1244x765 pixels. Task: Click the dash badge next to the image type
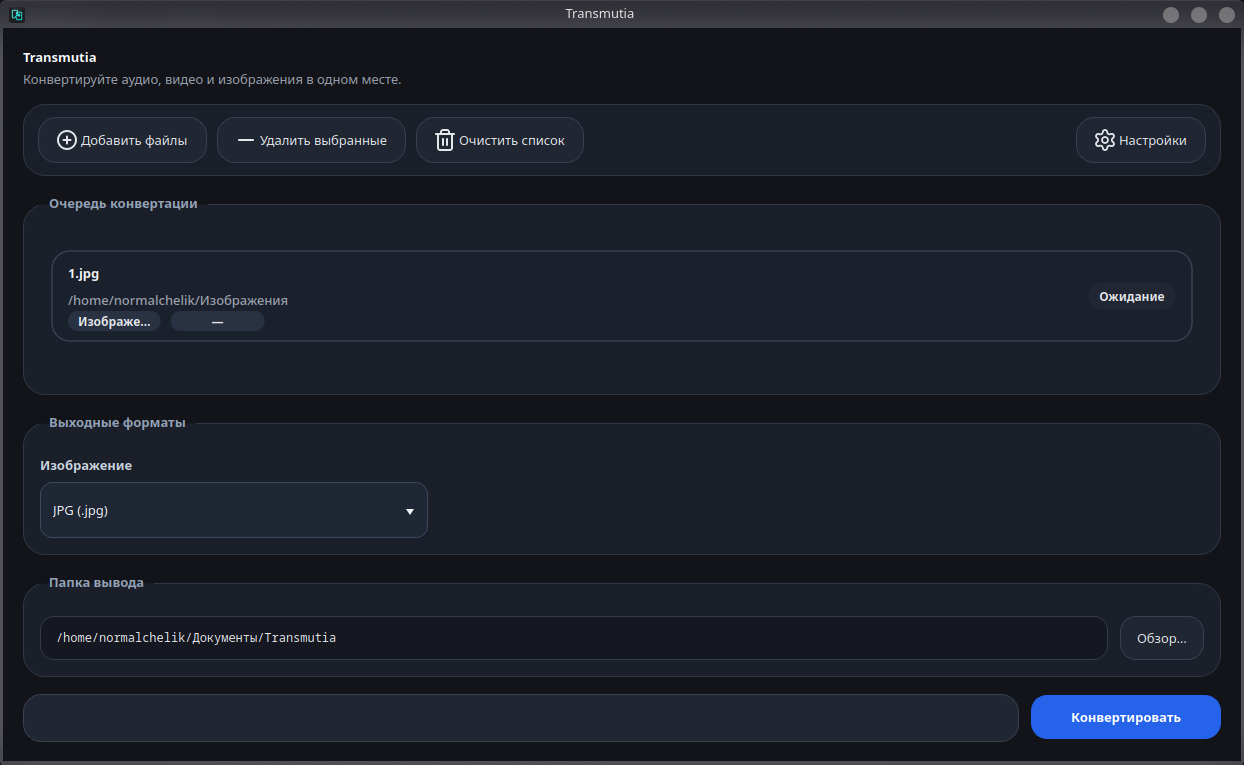[217, 321]
